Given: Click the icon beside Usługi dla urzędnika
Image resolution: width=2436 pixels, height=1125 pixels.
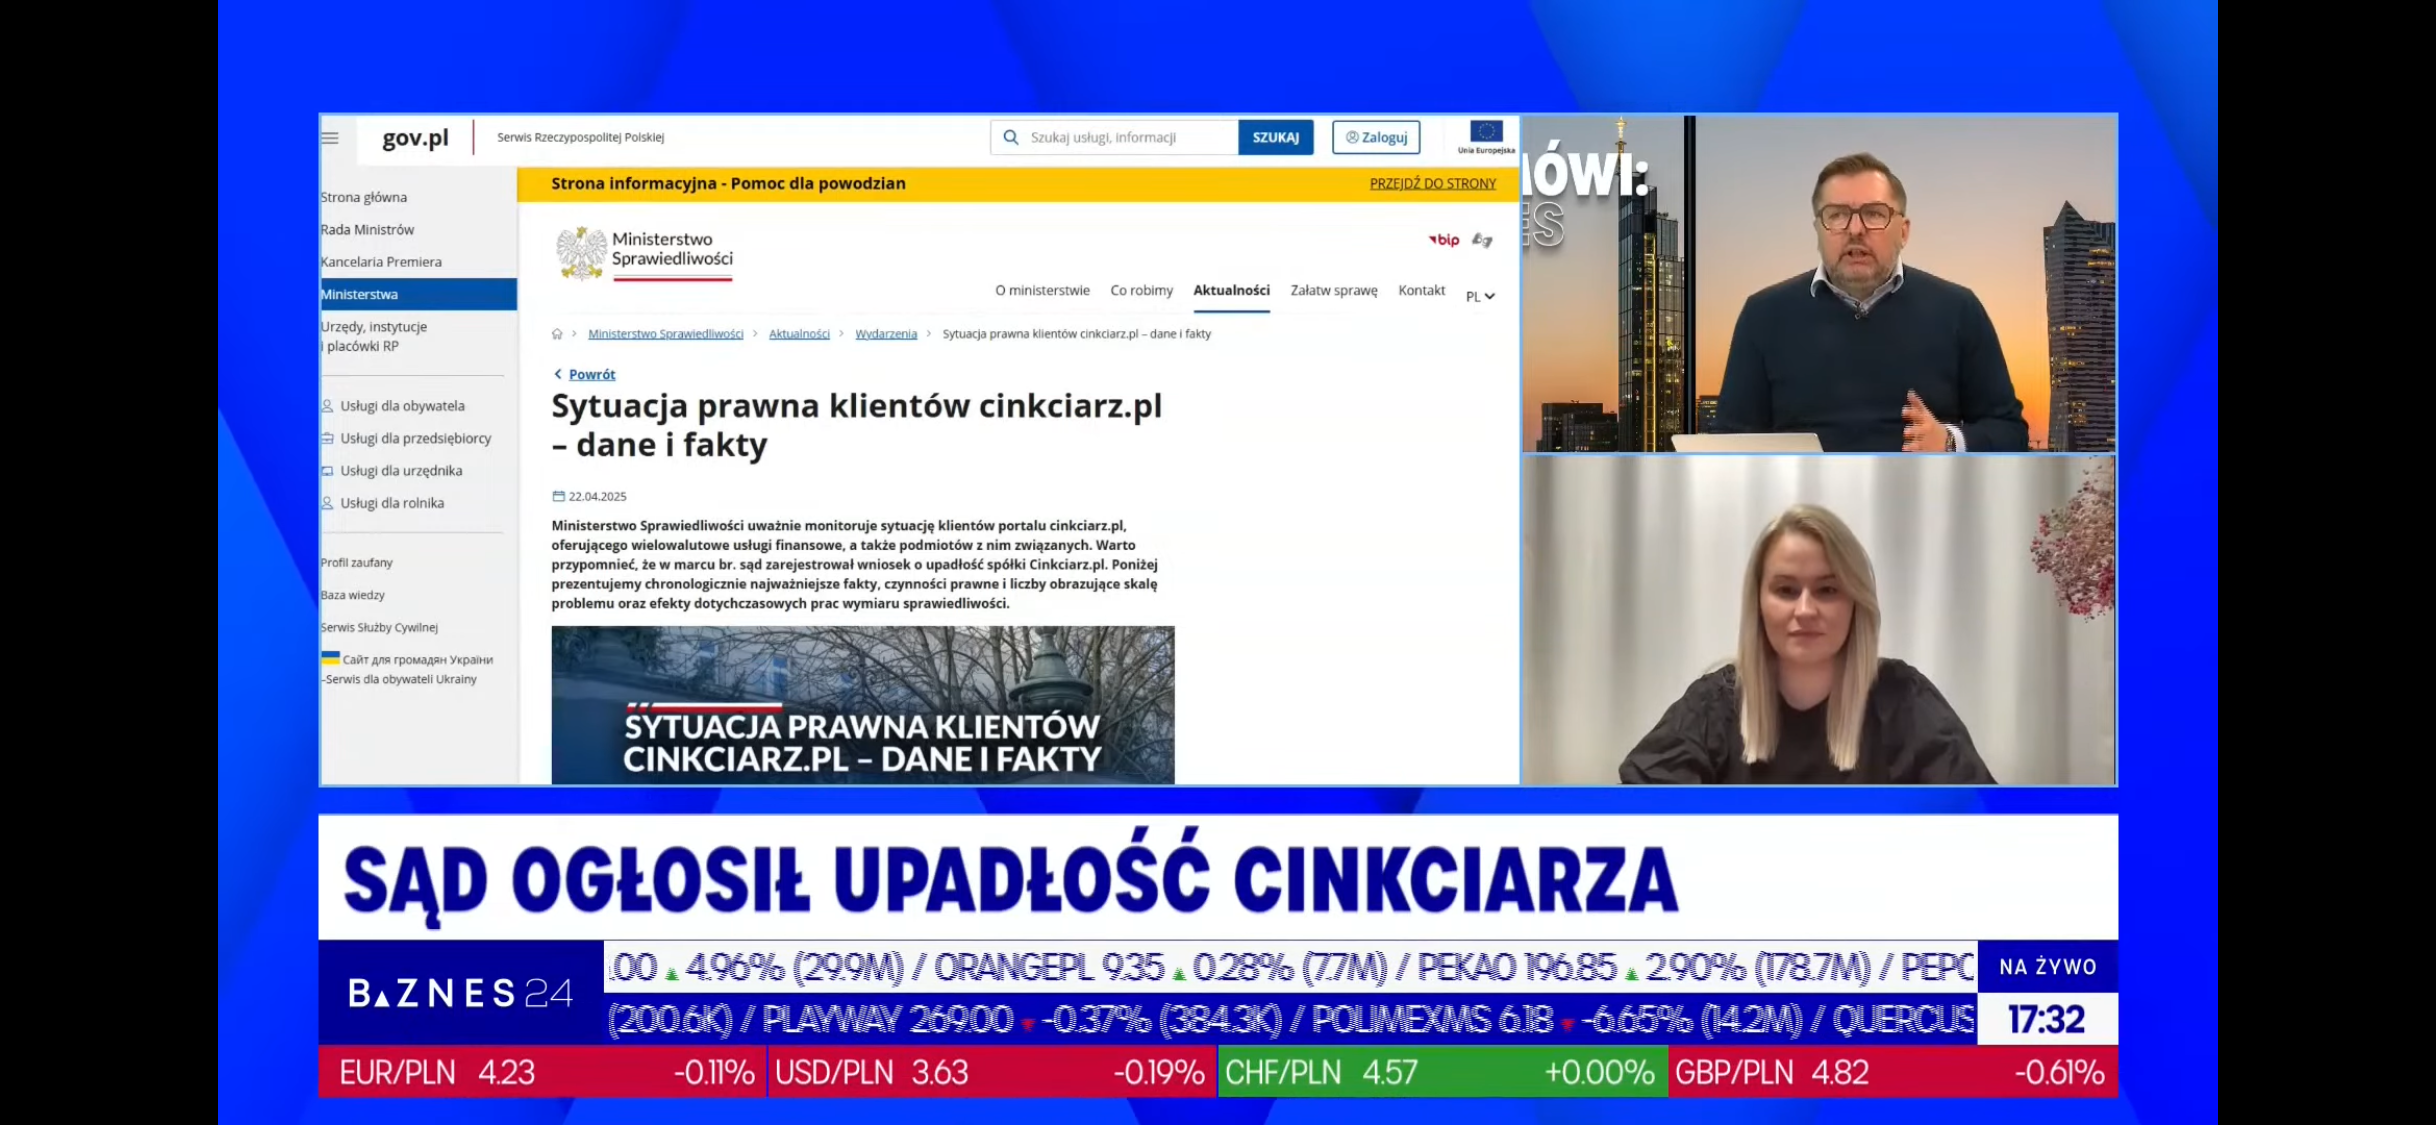Looking at the screenshot, I should [x=327, y=471].
